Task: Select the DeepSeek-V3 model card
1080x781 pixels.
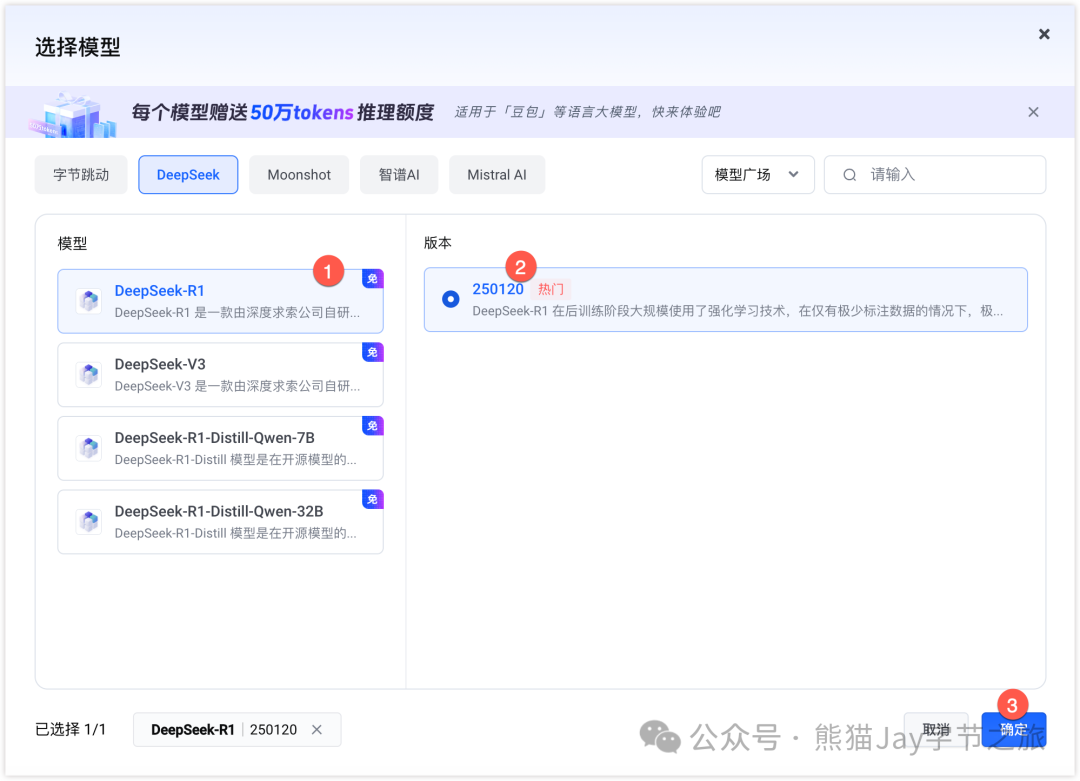Action: coord(220,375)
